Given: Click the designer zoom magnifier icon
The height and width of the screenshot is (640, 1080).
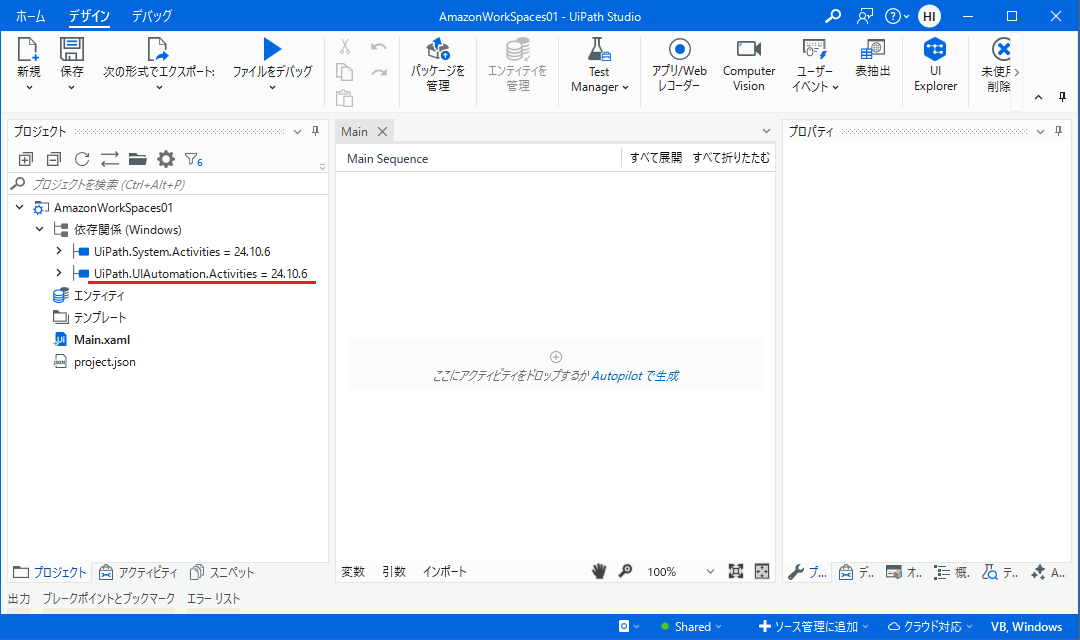Looking at the screenshot, I should 625,571.
